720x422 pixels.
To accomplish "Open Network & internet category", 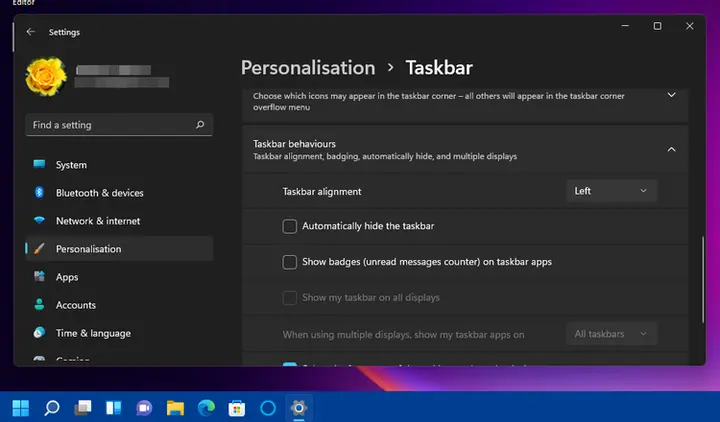I will 119,220.
